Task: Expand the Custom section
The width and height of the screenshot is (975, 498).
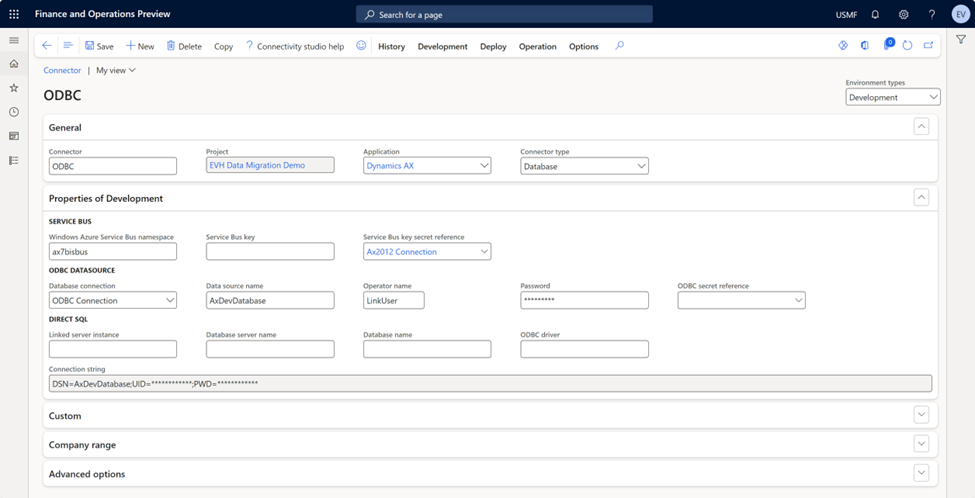Action: [922, 415]
